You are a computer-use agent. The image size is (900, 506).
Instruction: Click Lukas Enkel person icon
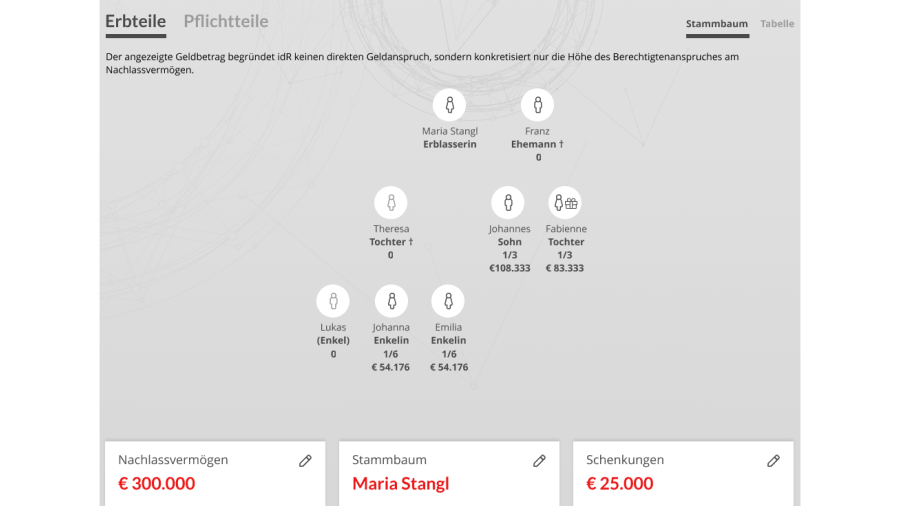pyautogui.click(x=333, y=301)
